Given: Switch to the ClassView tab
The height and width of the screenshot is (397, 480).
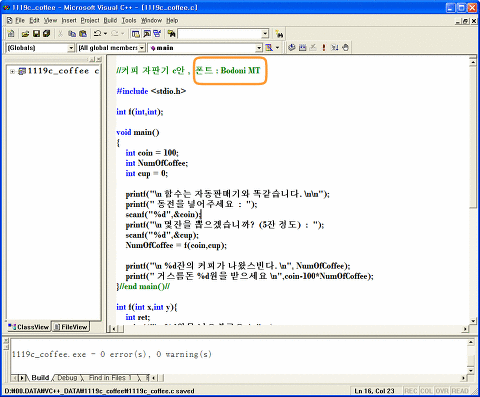Looking at the screenshot, I should 29,327.
